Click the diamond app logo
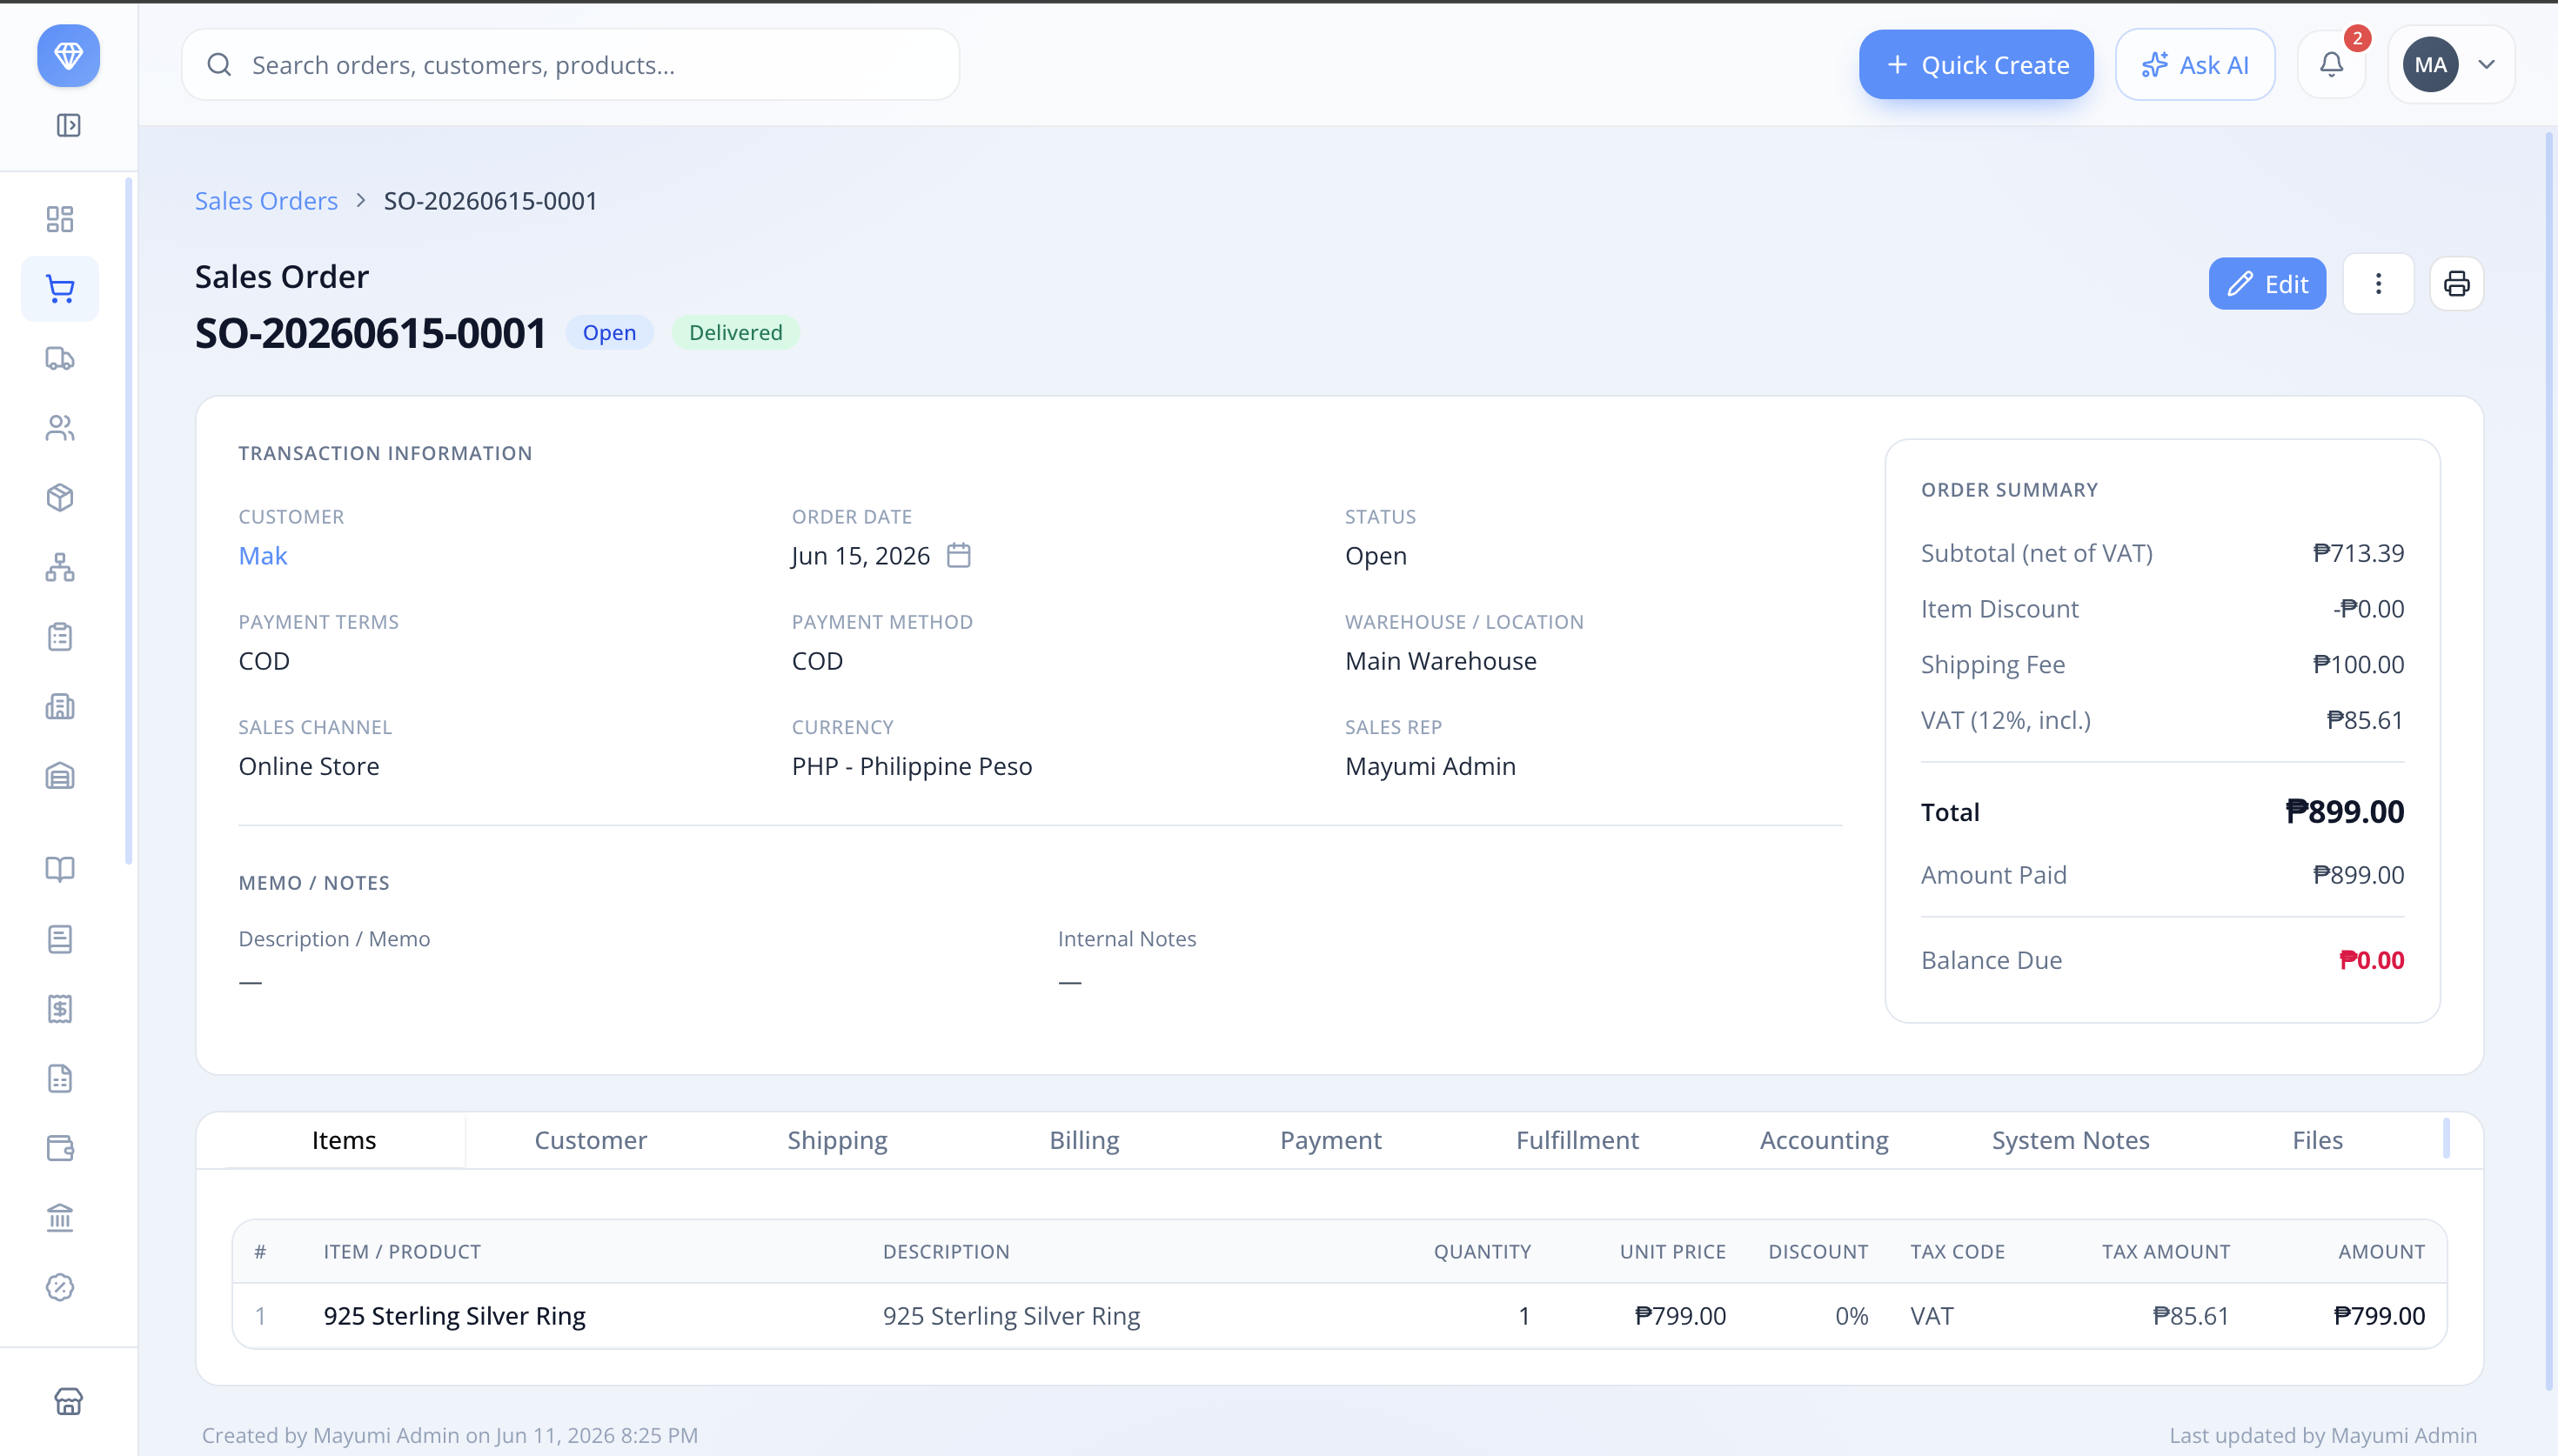The height and width of the screenshot is (1456, 2558). pyautogui.click(x=68, y=56)
